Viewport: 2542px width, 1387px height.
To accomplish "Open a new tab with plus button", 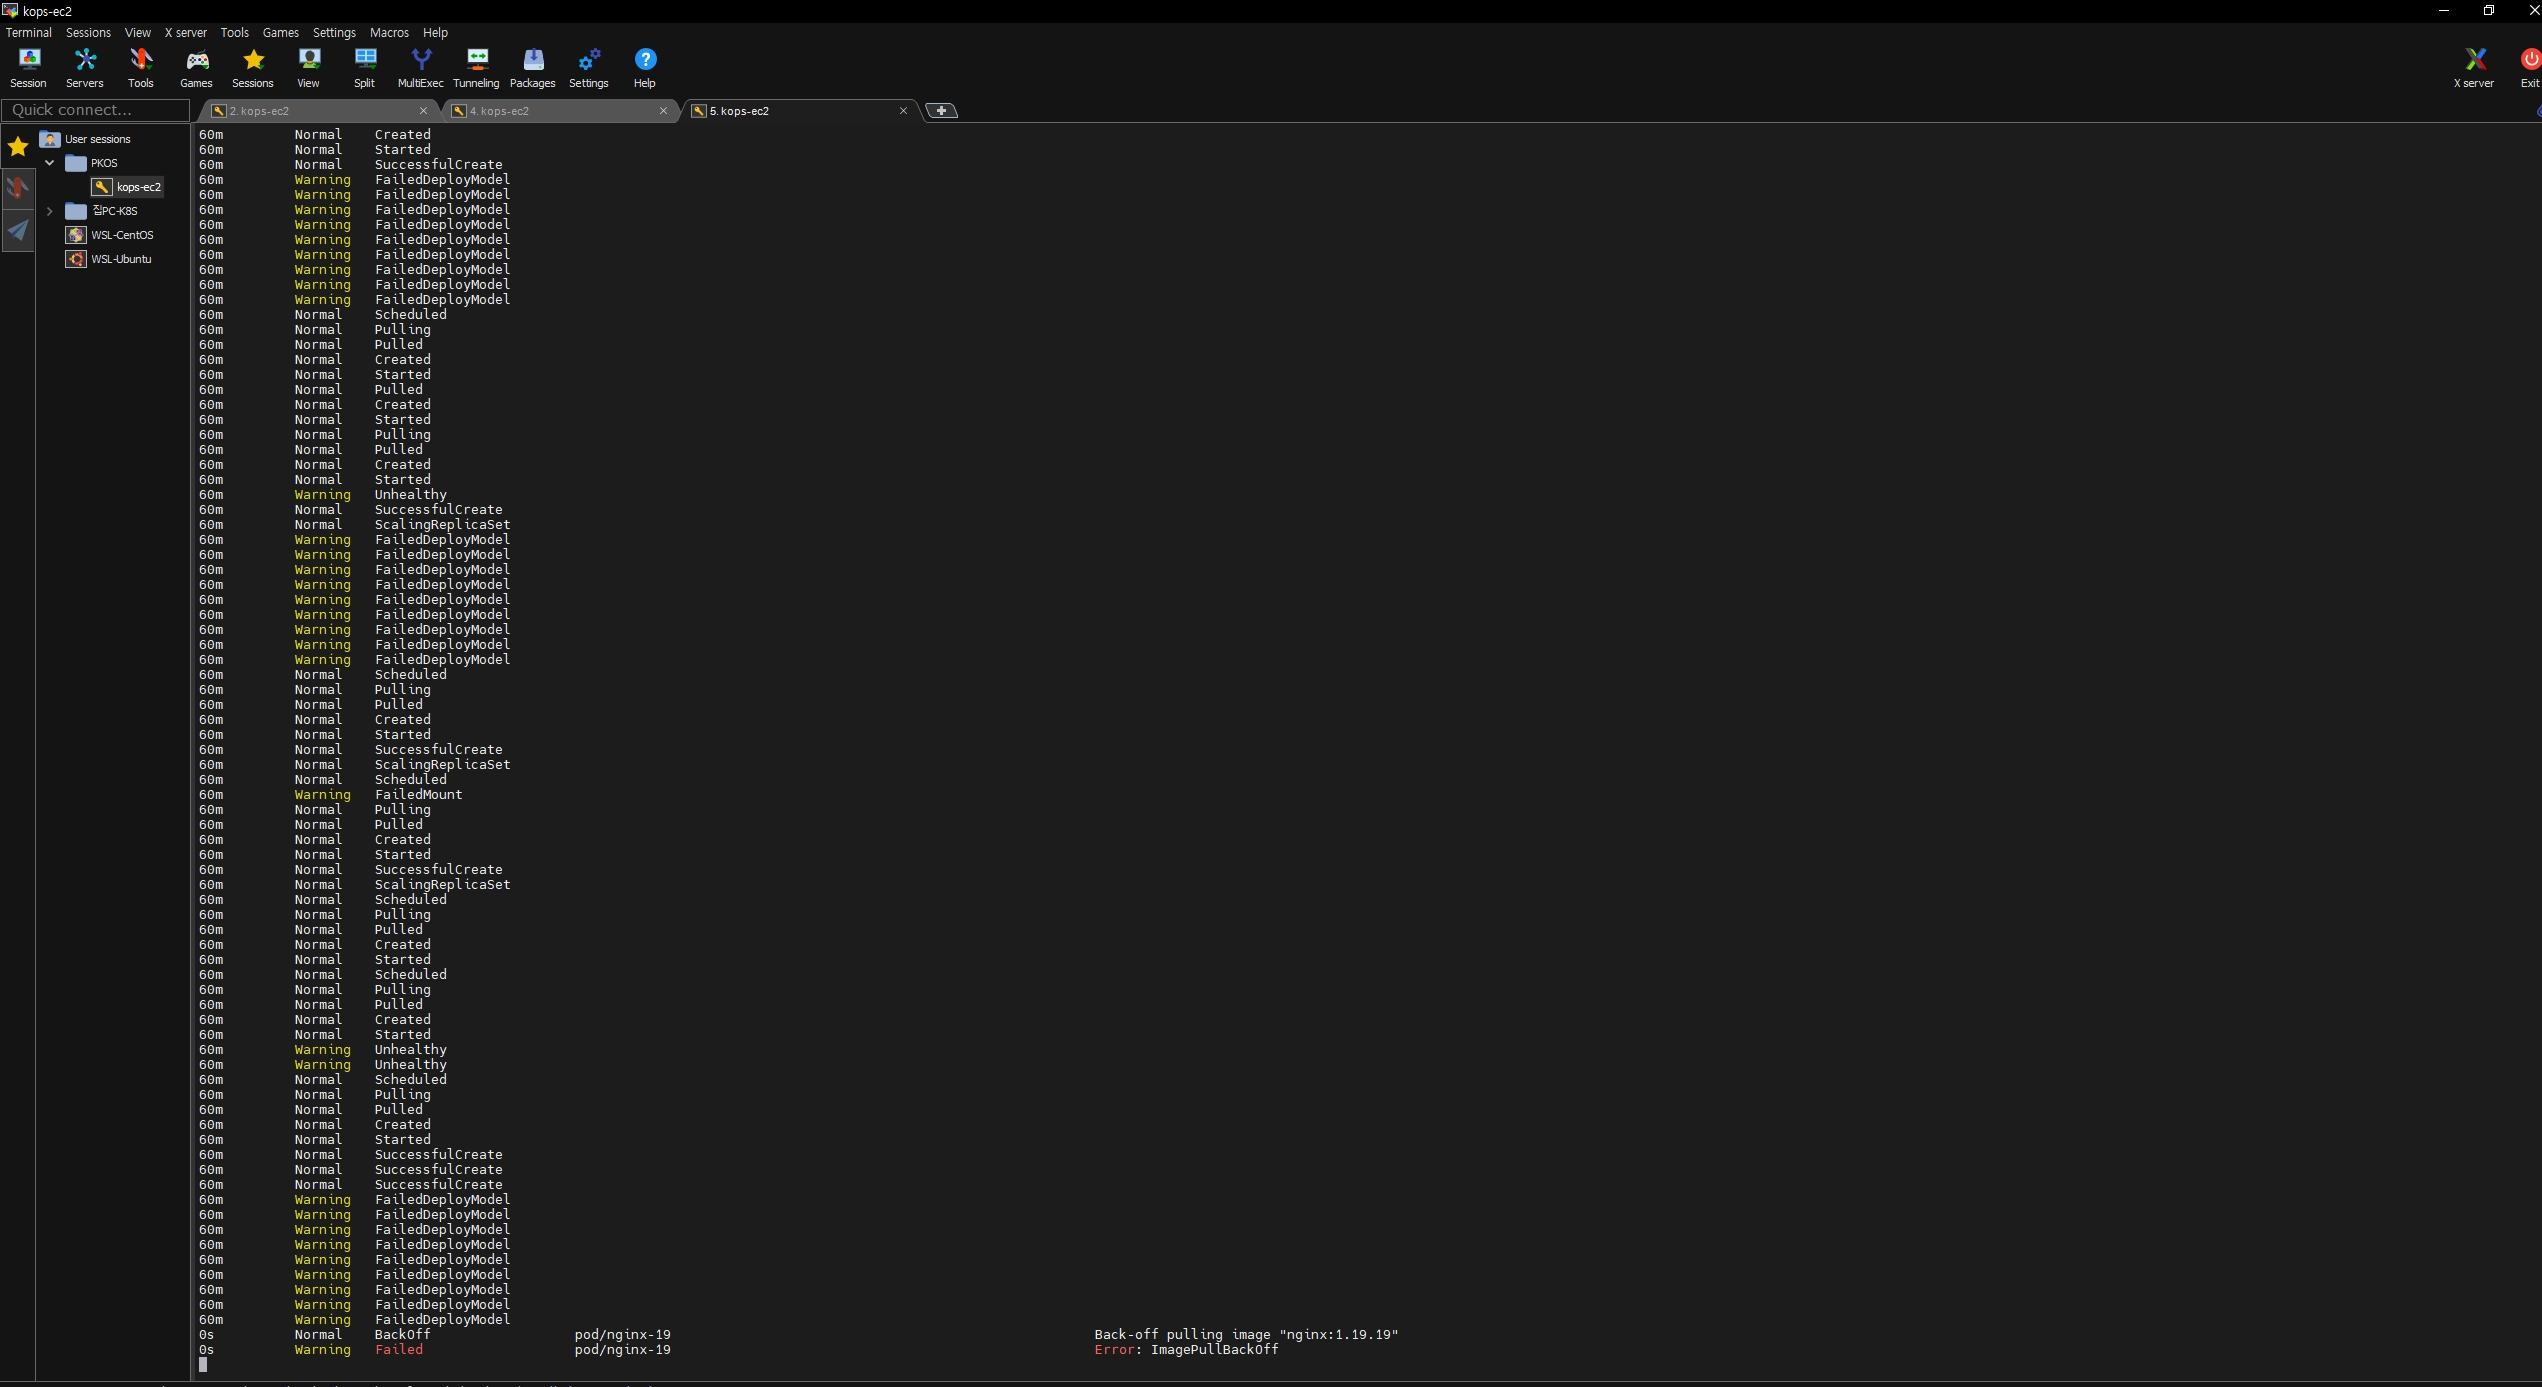I will click(x=941, y=111).
